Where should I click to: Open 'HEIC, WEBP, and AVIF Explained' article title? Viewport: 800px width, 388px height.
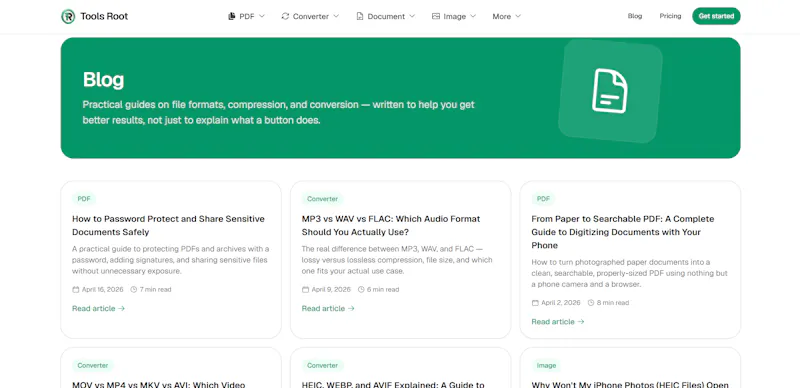click(x=393, y=384)
